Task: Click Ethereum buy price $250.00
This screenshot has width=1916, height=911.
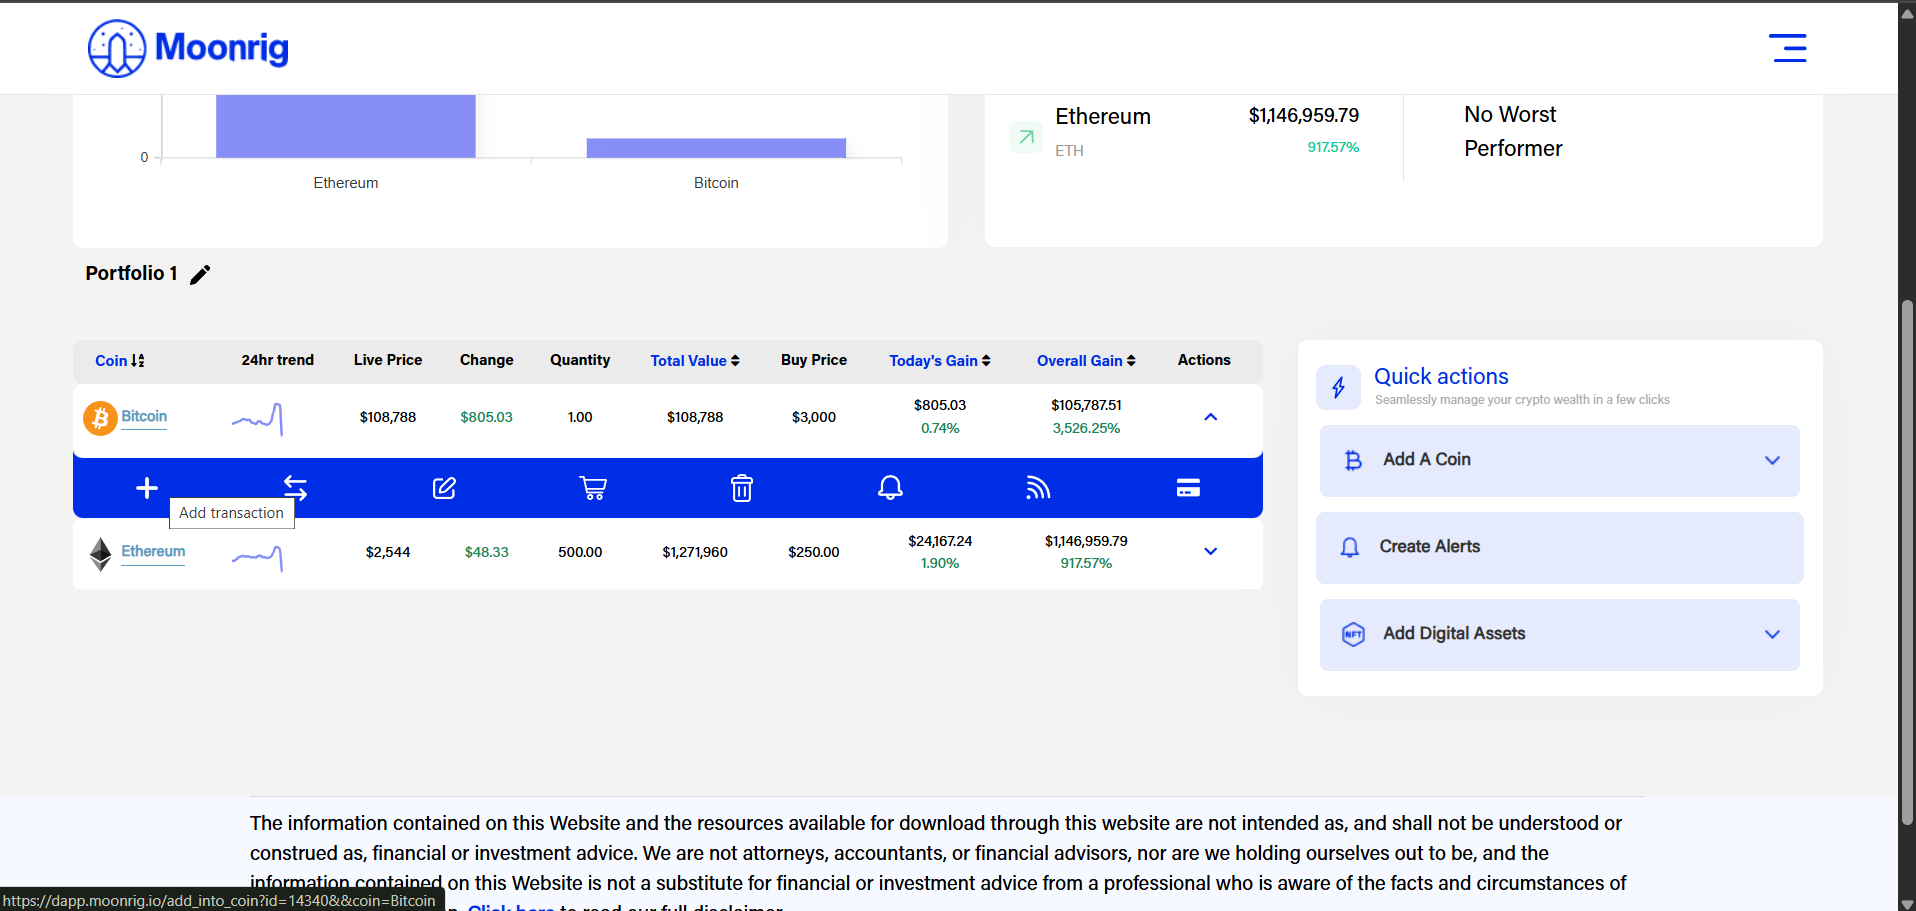Action: (x=814, y=552)
